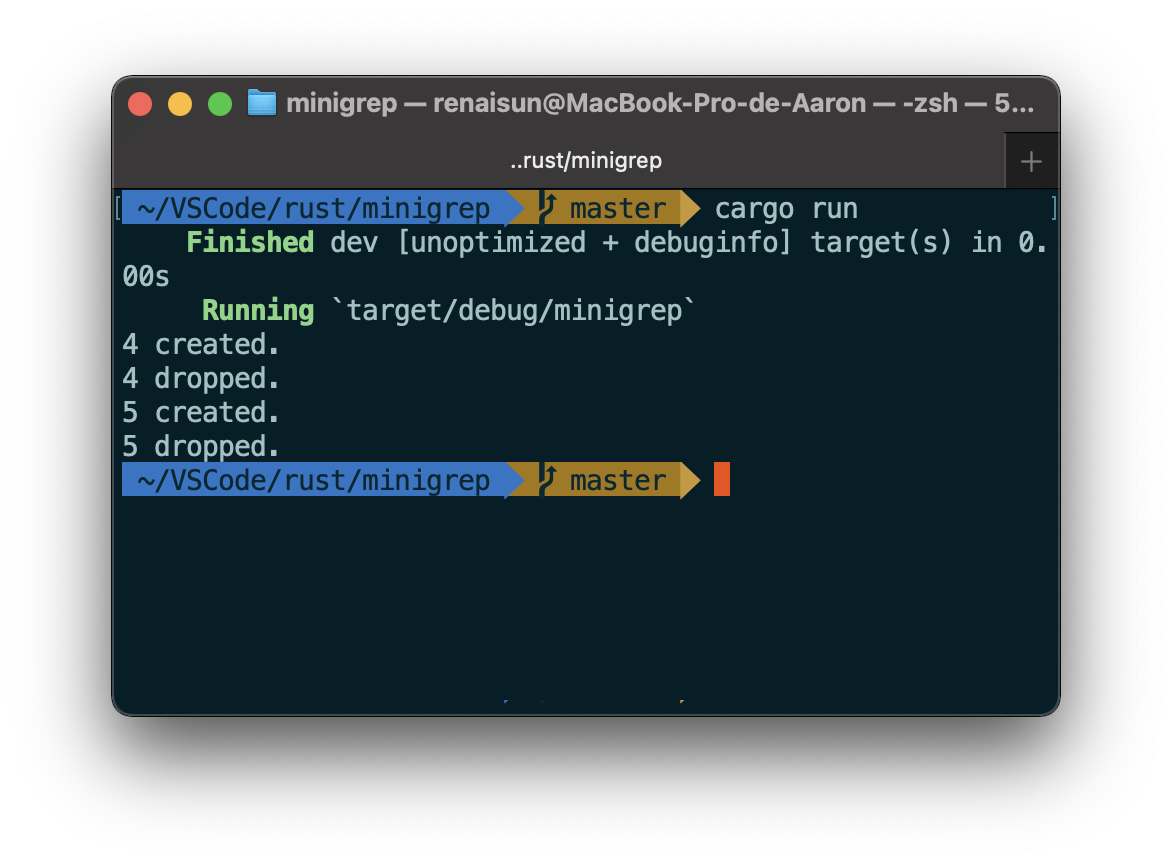Click git branch icon in the bottom prompt
This screenshot has width=1172, height=864.
548,480
